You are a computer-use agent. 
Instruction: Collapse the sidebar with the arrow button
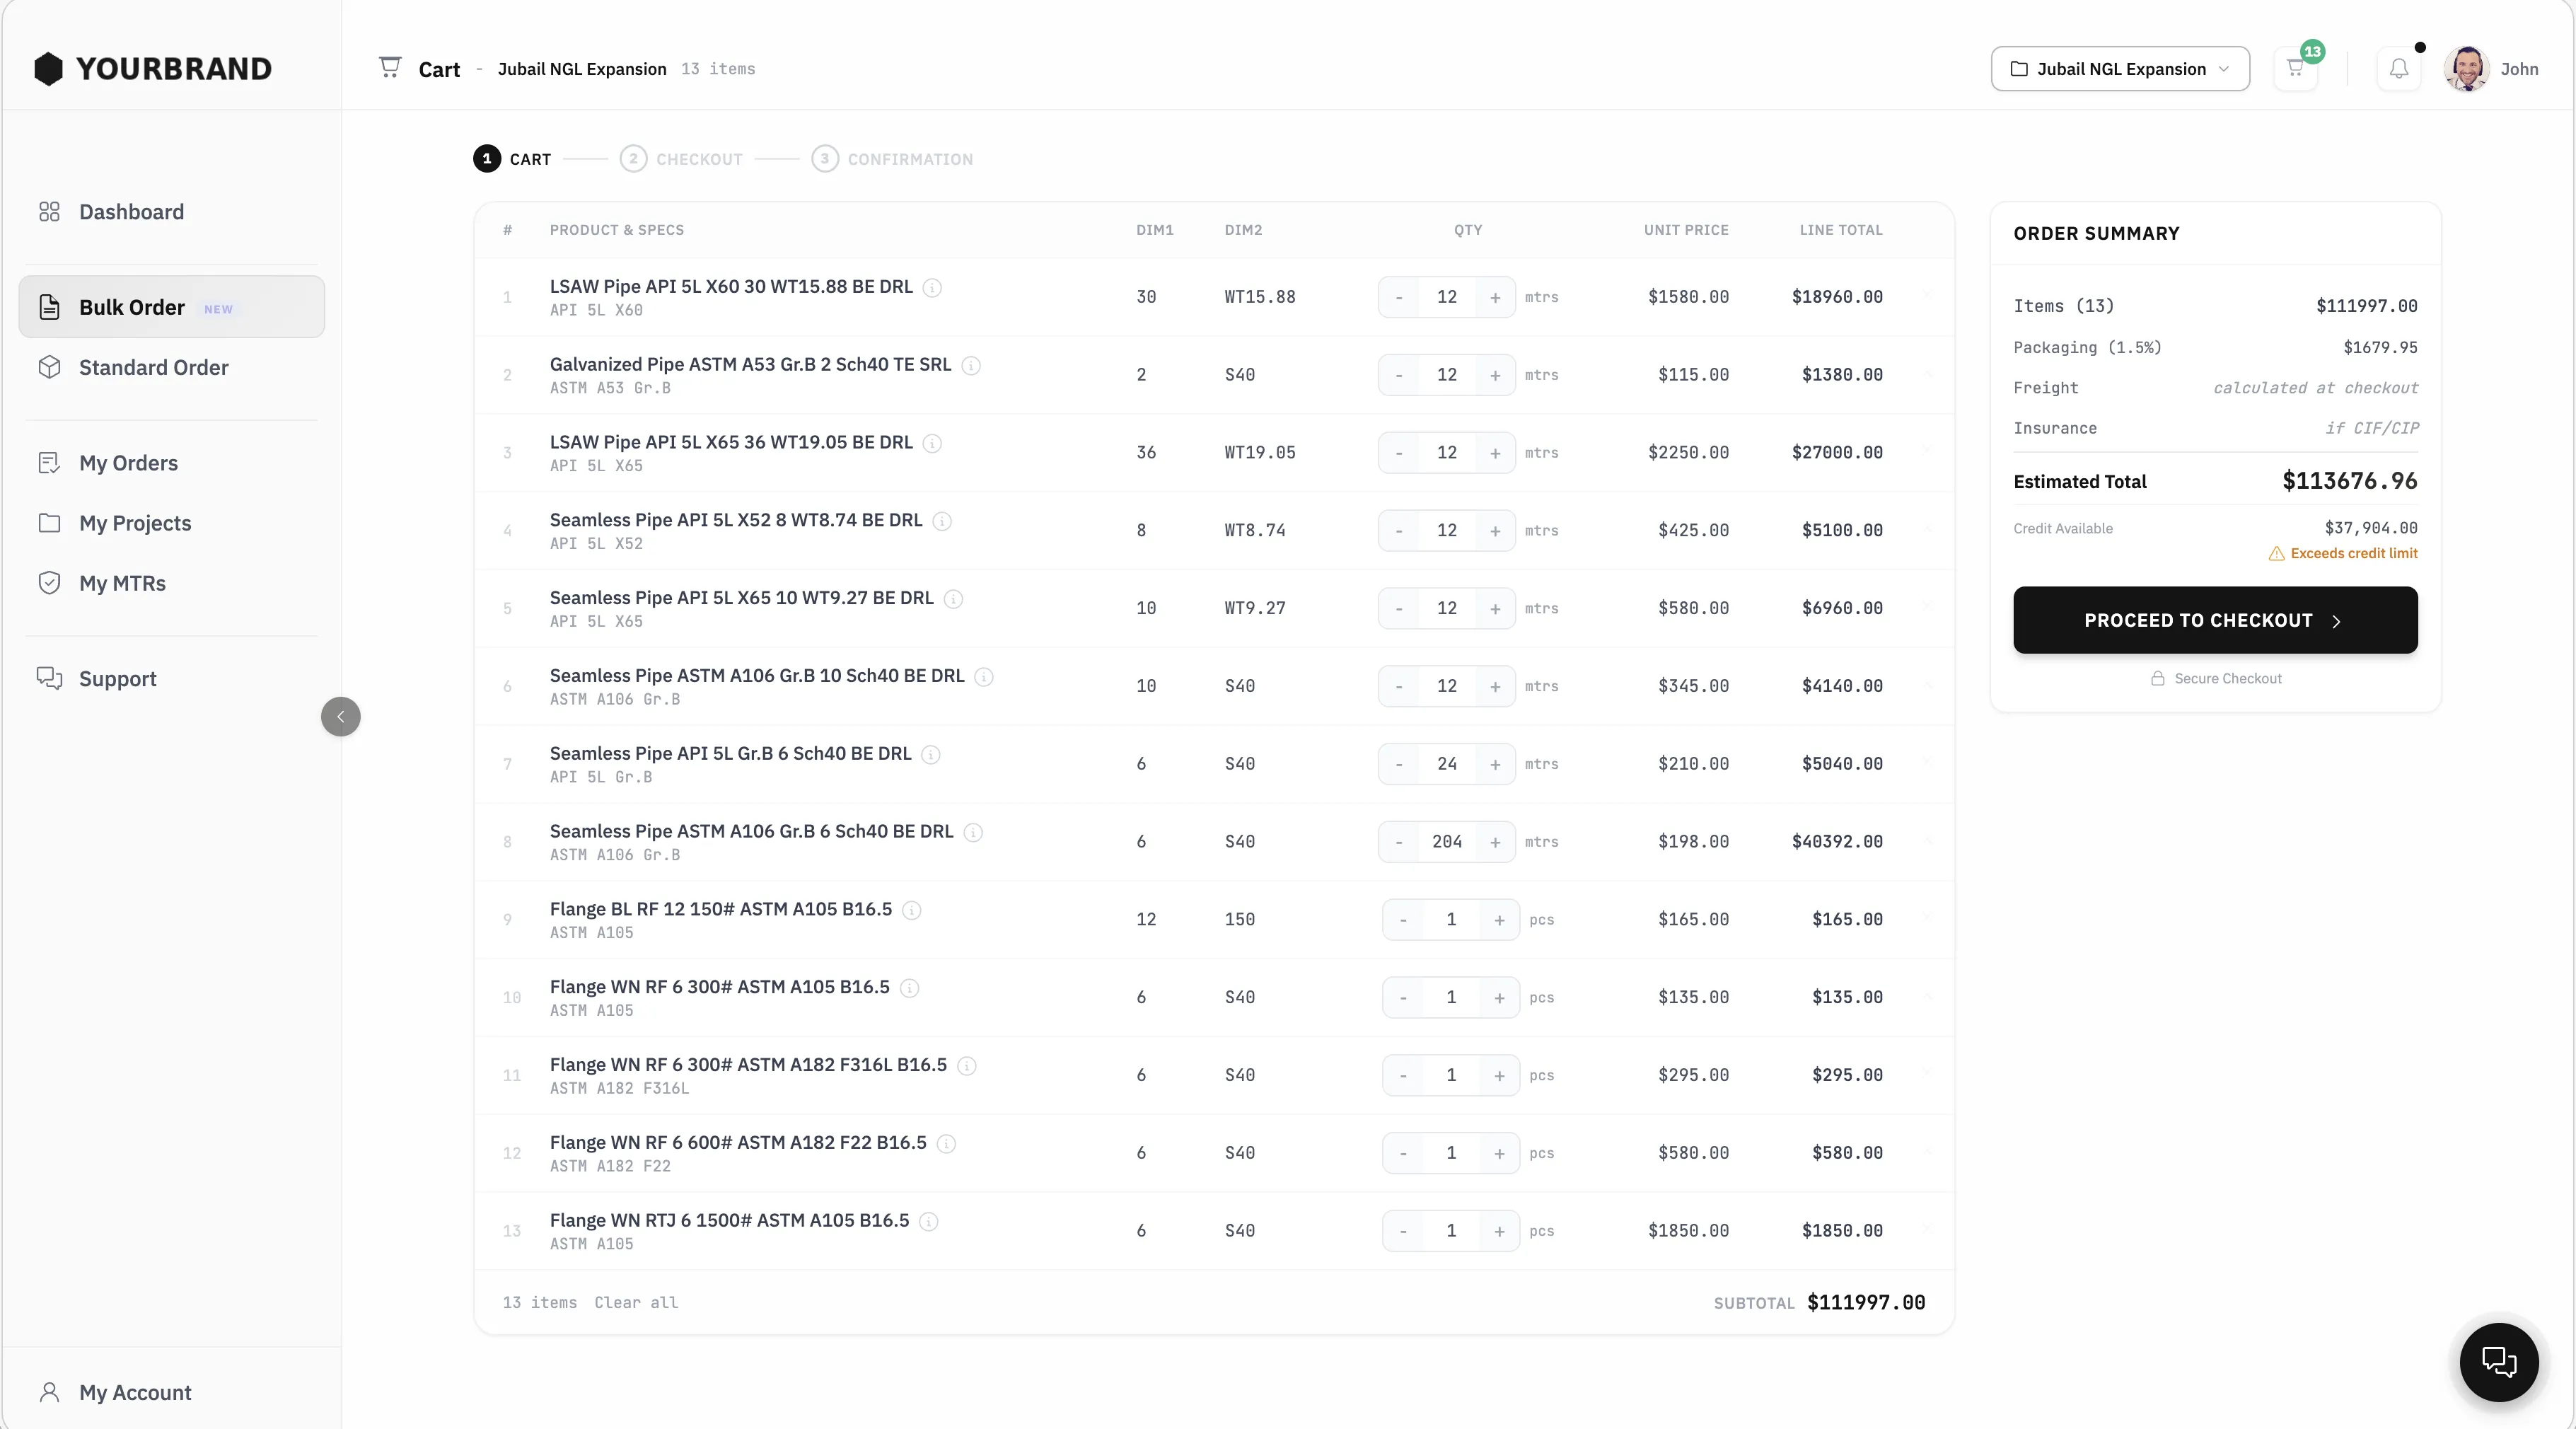[341, 717]
